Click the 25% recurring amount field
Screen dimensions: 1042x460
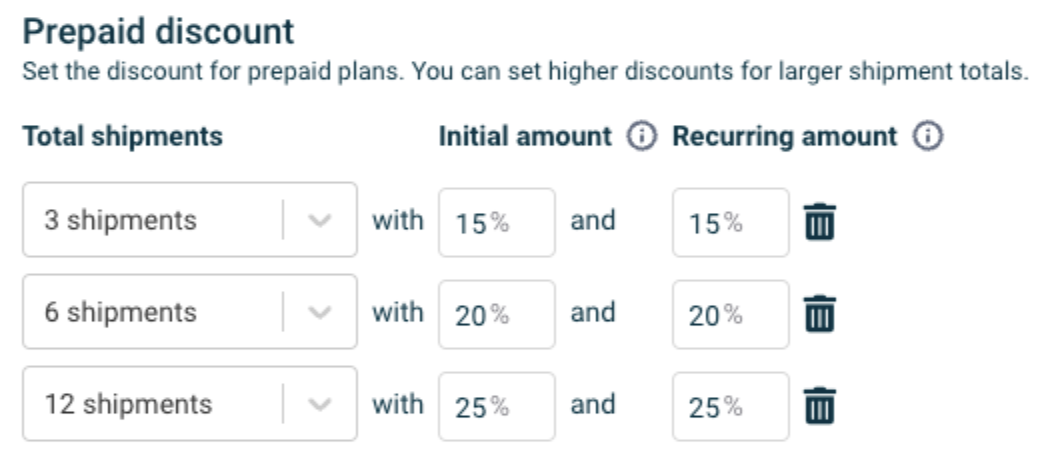[731, 405]
